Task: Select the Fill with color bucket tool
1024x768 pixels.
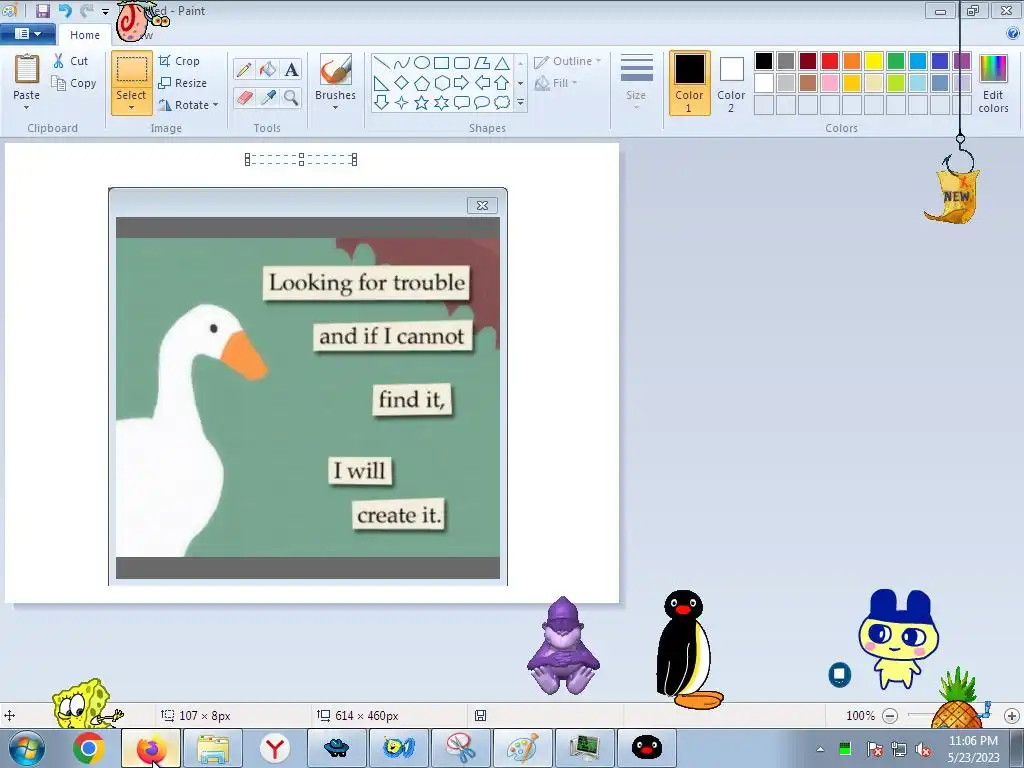Action: (x=268, y=69)
